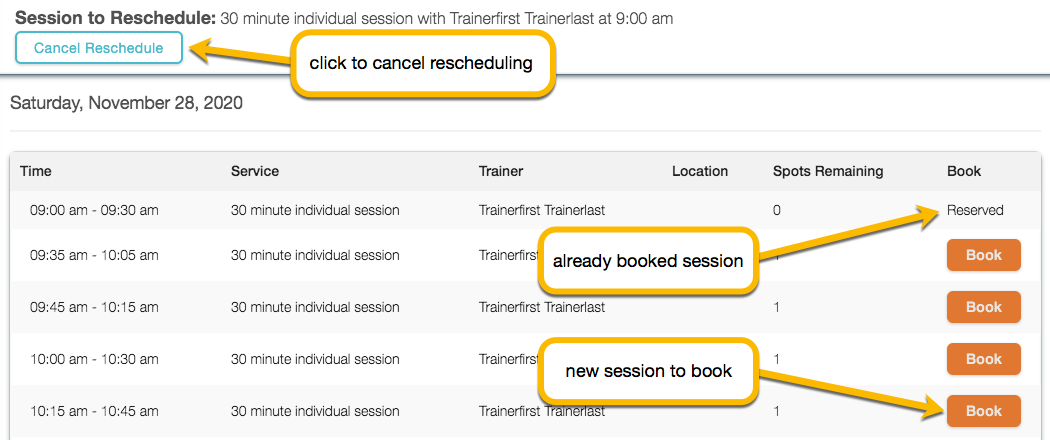The width and height of the screenshot is (1050, 440).
Task: Click the Time column header
Action: coord(36,171)
